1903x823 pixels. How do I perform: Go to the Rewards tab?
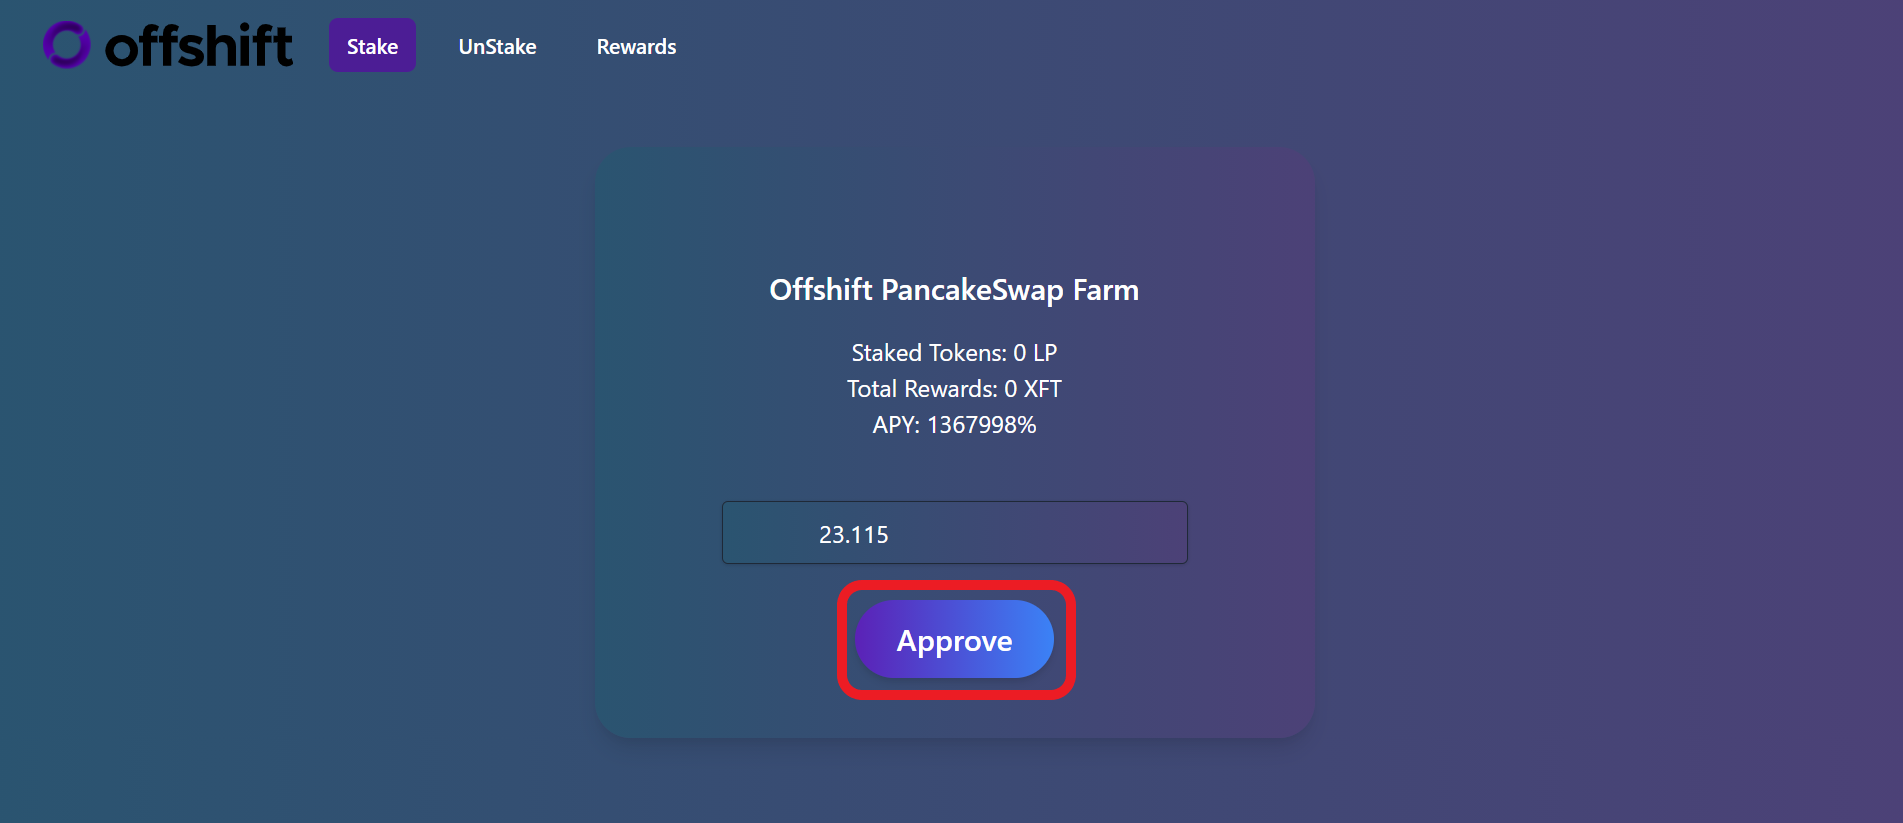point(636,46)
